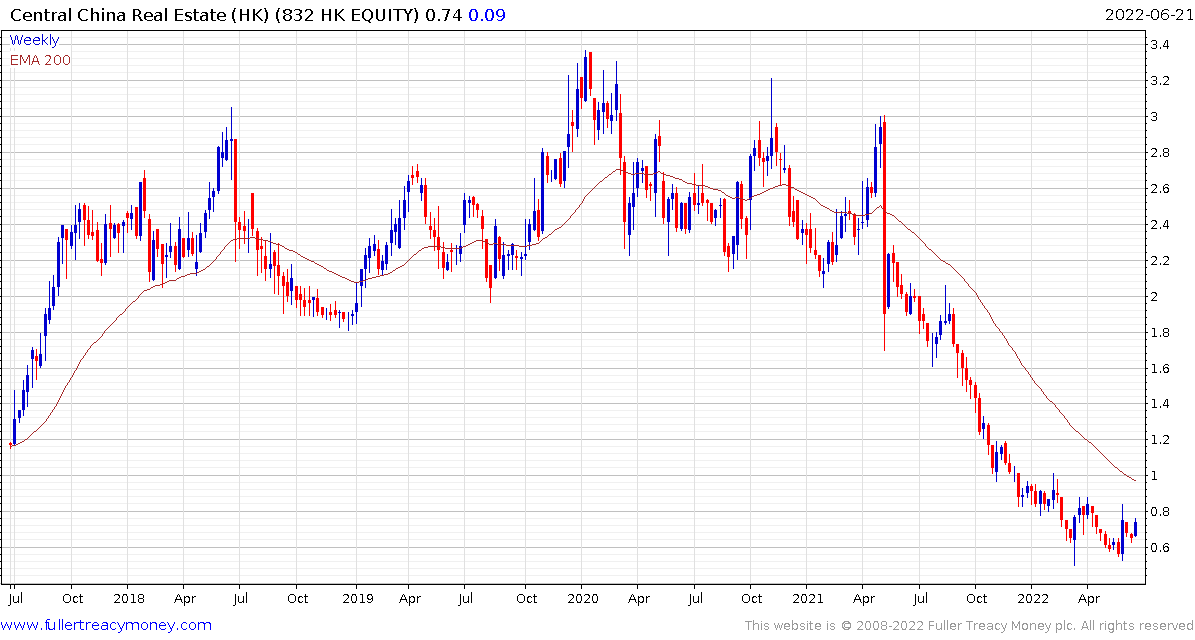Select the 2020 marker on time axis
Viewport: 1195px width, 640px height.
(x=582, y=599)
